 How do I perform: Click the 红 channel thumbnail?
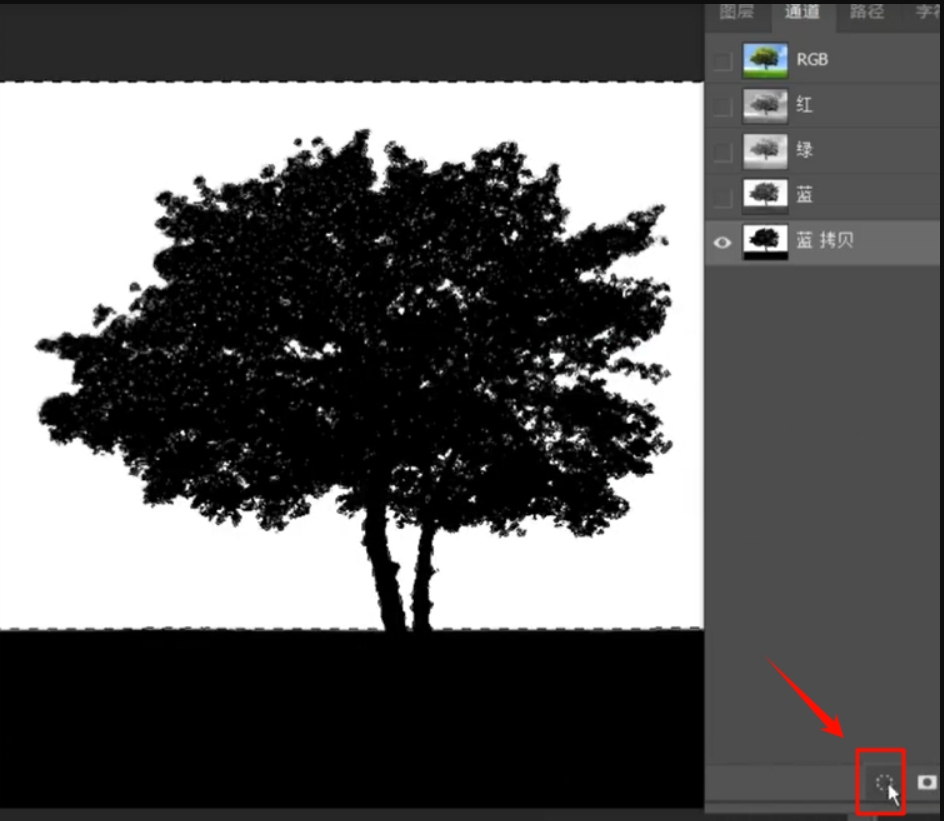pos(765,105)
